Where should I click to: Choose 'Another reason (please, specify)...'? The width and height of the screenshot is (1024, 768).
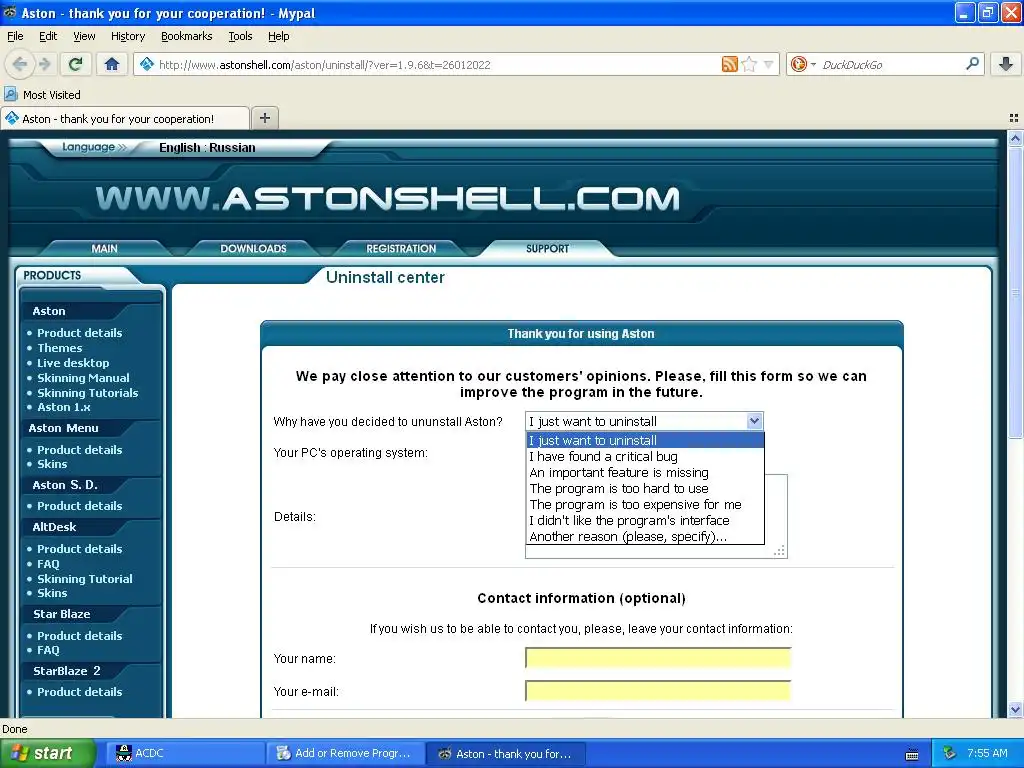click(645, 536)
